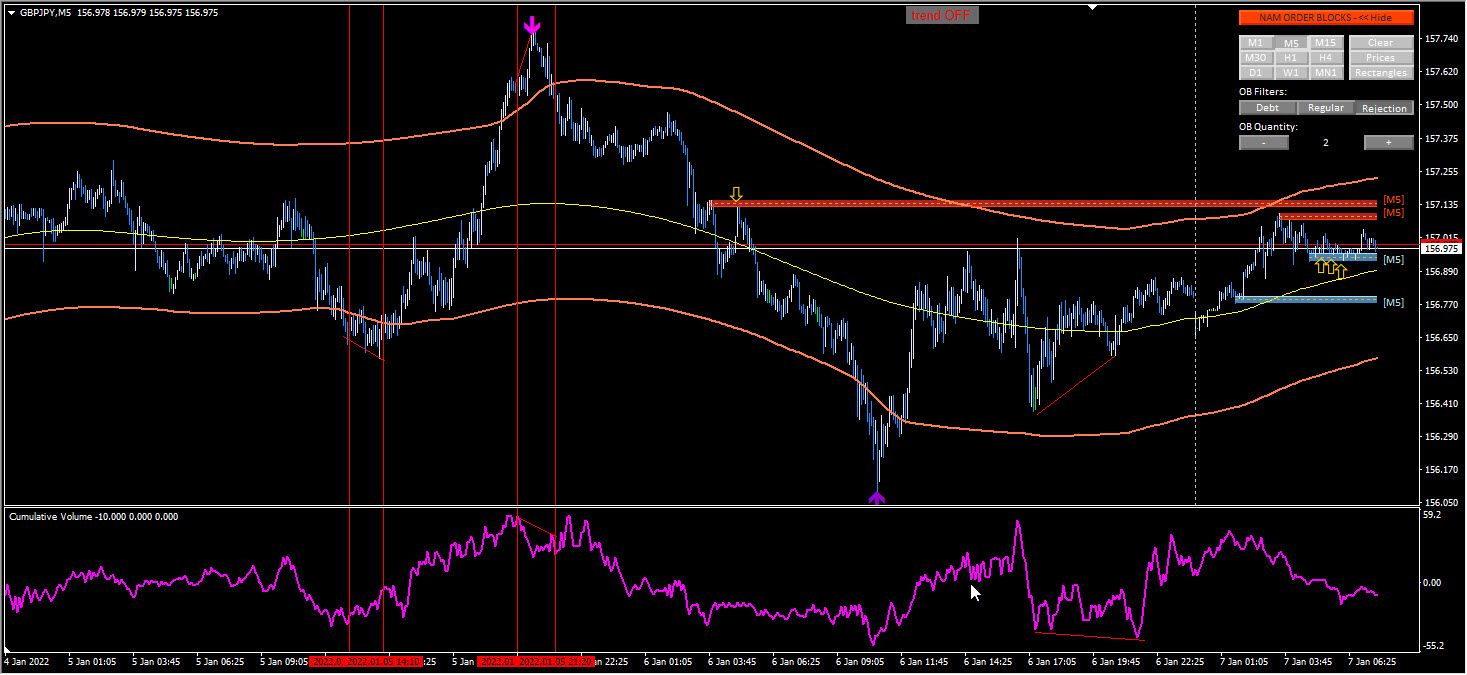Select the M30 timeframe button
The height and width of the screenshot is (675, 1467).
point(1256,58)
